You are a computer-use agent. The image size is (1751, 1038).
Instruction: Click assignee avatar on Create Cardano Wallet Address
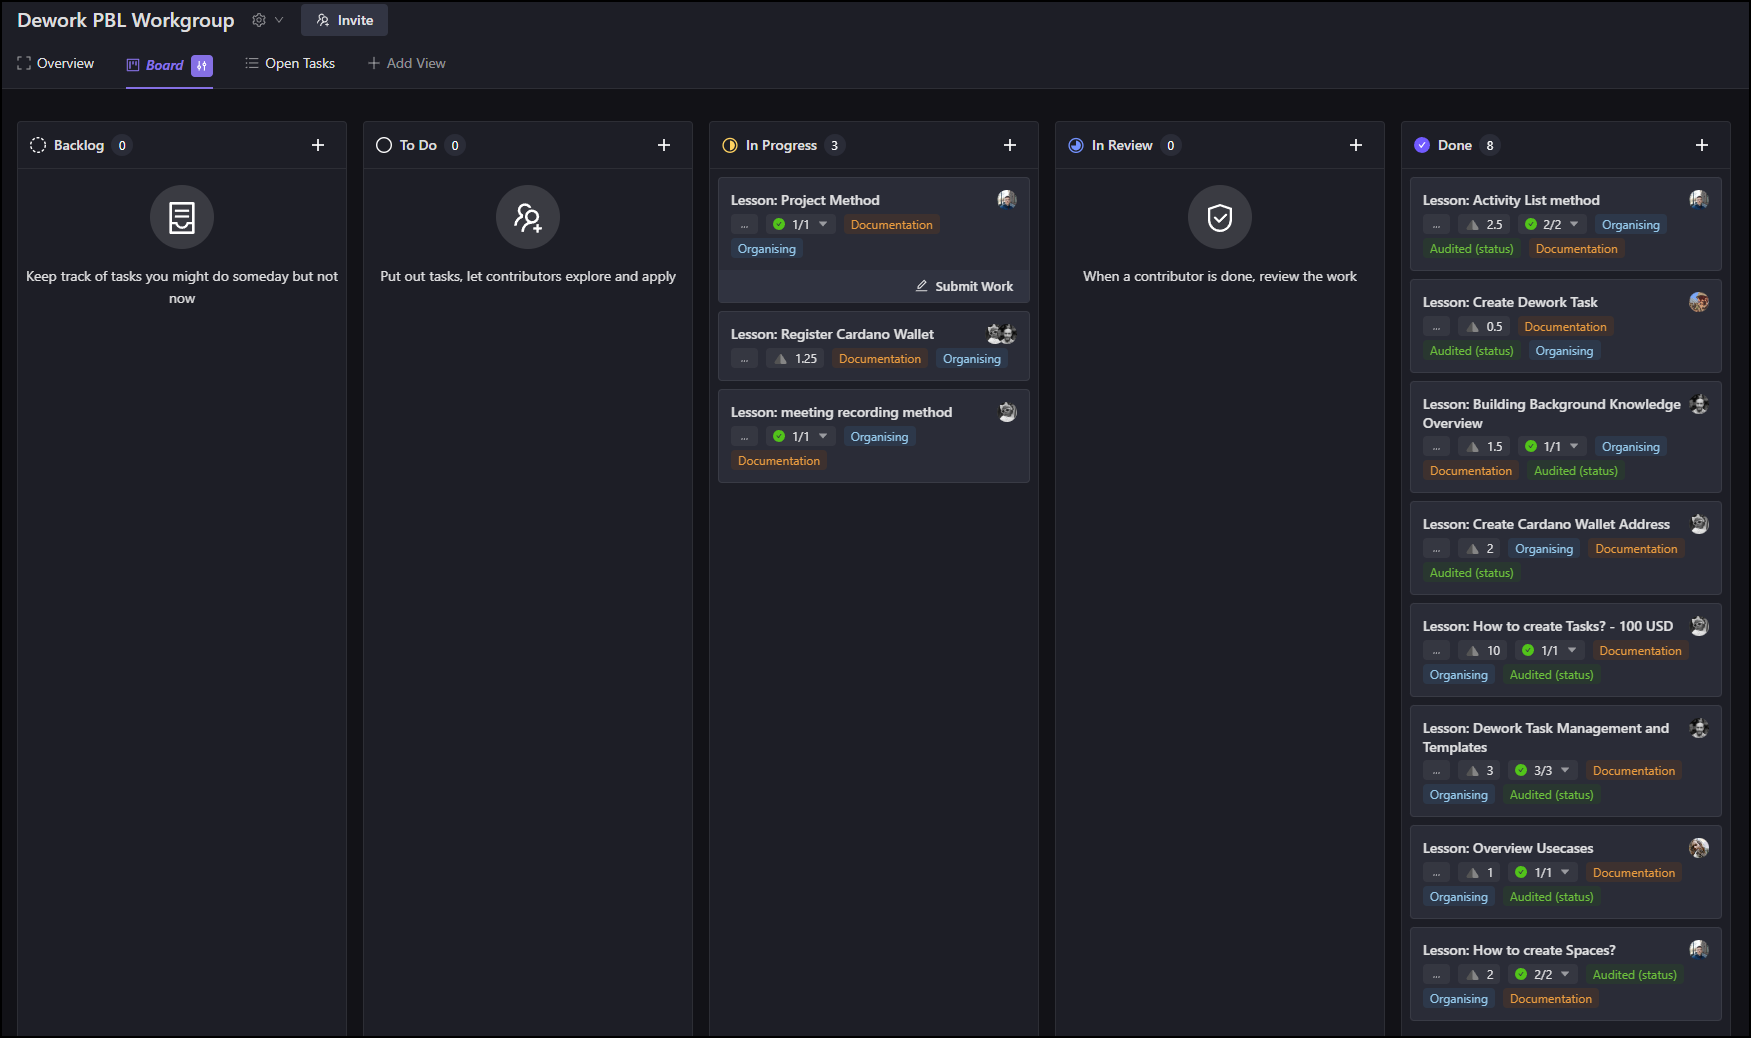(x=1699, y=523)
